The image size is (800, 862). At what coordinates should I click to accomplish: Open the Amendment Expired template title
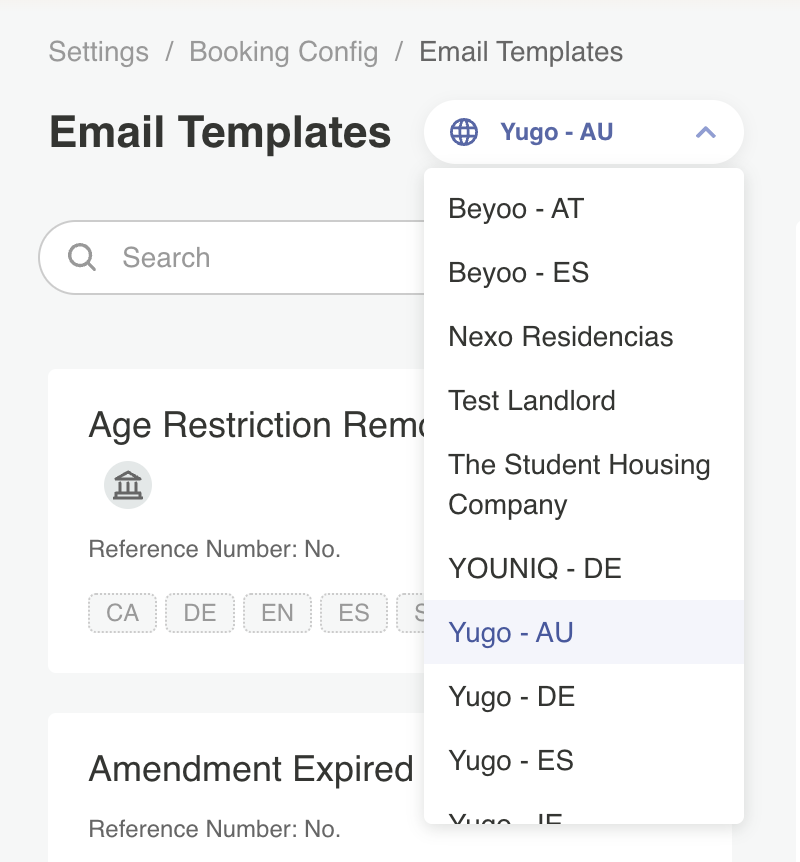251,769
